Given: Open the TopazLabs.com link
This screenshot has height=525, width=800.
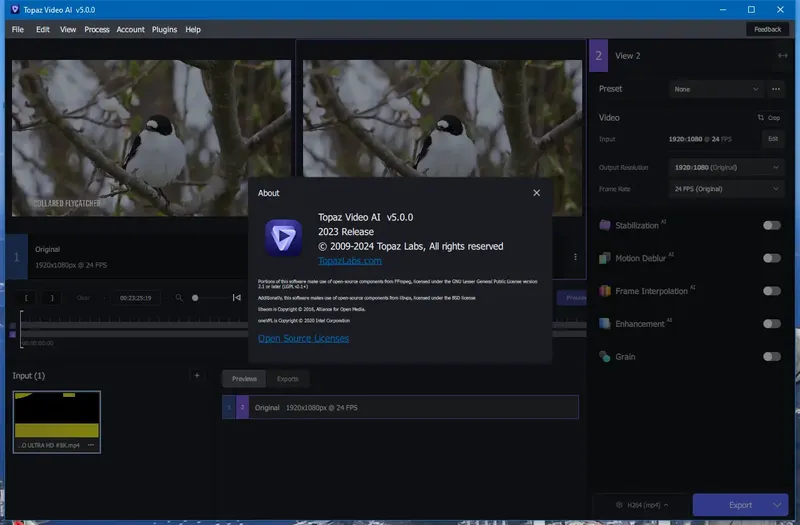Looking at the screenshot, I should pos(349,261).
